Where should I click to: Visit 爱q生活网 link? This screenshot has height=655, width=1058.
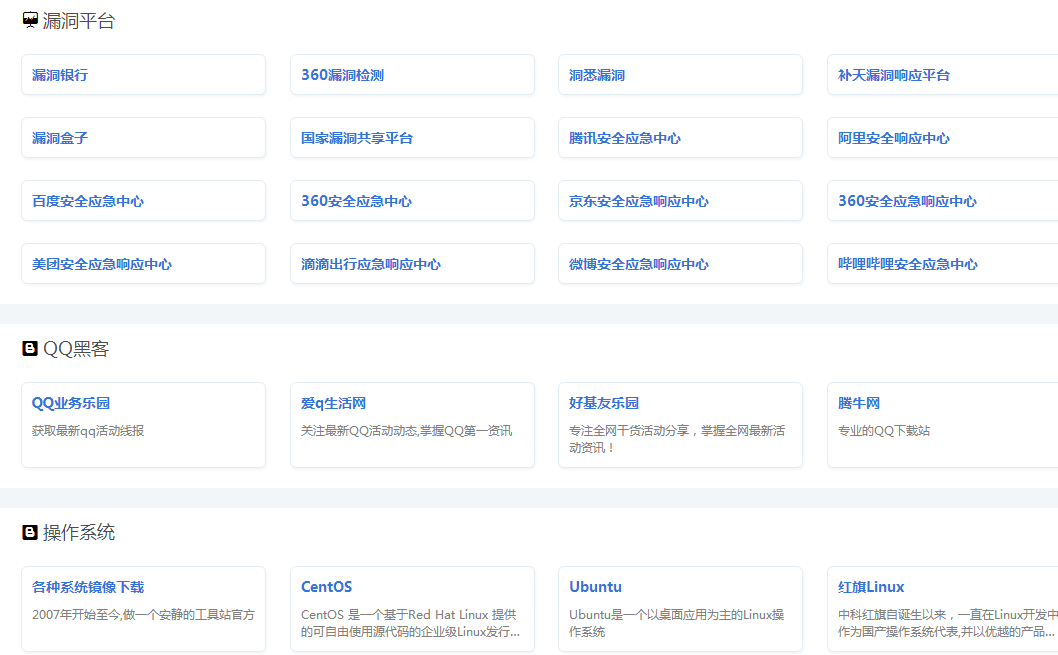(333, 403)
